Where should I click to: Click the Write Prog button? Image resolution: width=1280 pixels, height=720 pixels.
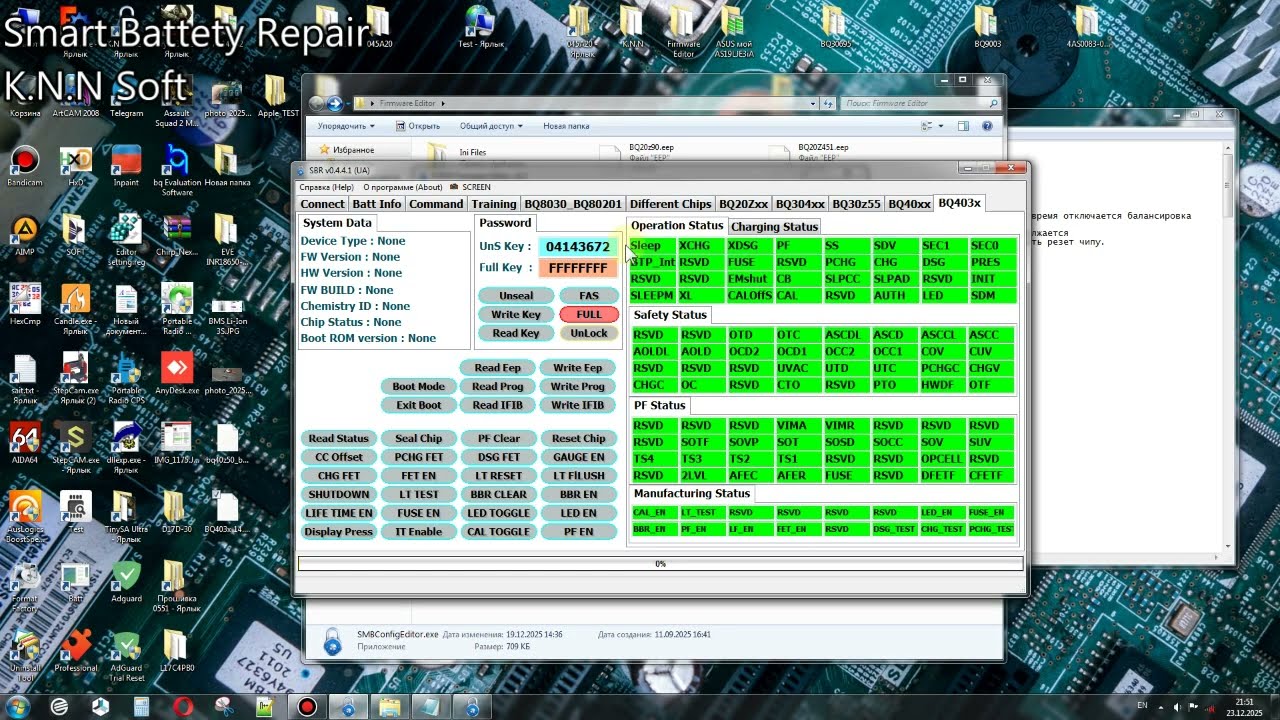coord(578,387)
